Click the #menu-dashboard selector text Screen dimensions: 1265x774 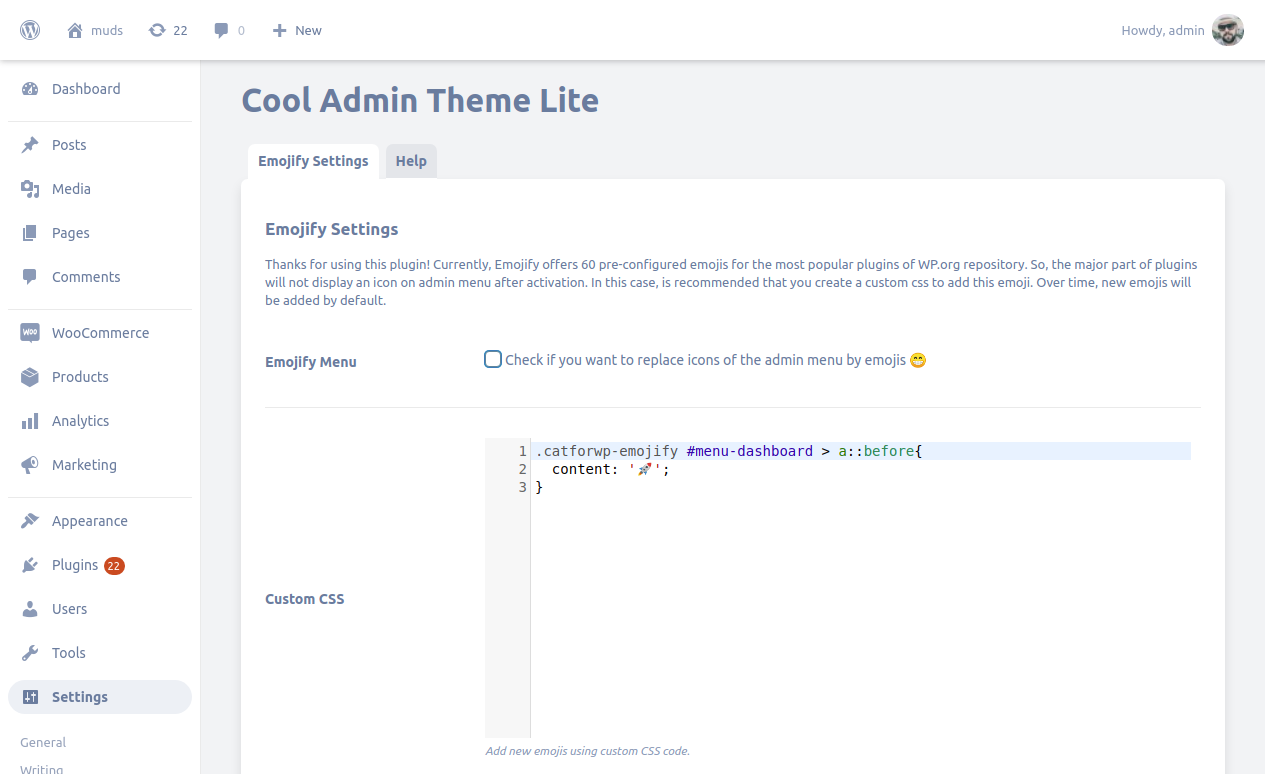tap(750, 451)
